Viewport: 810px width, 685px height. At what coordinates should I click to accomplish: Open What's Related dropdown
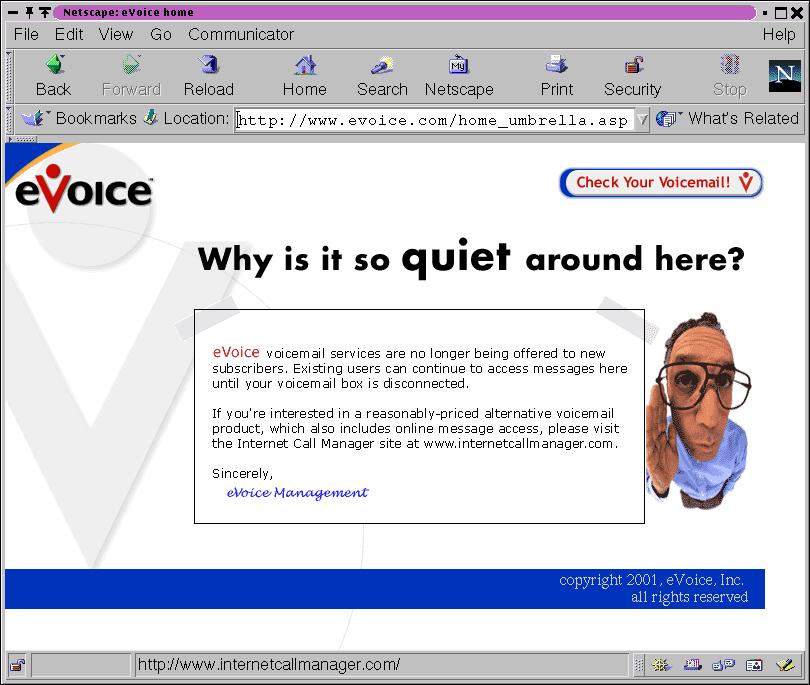[729, 119]
